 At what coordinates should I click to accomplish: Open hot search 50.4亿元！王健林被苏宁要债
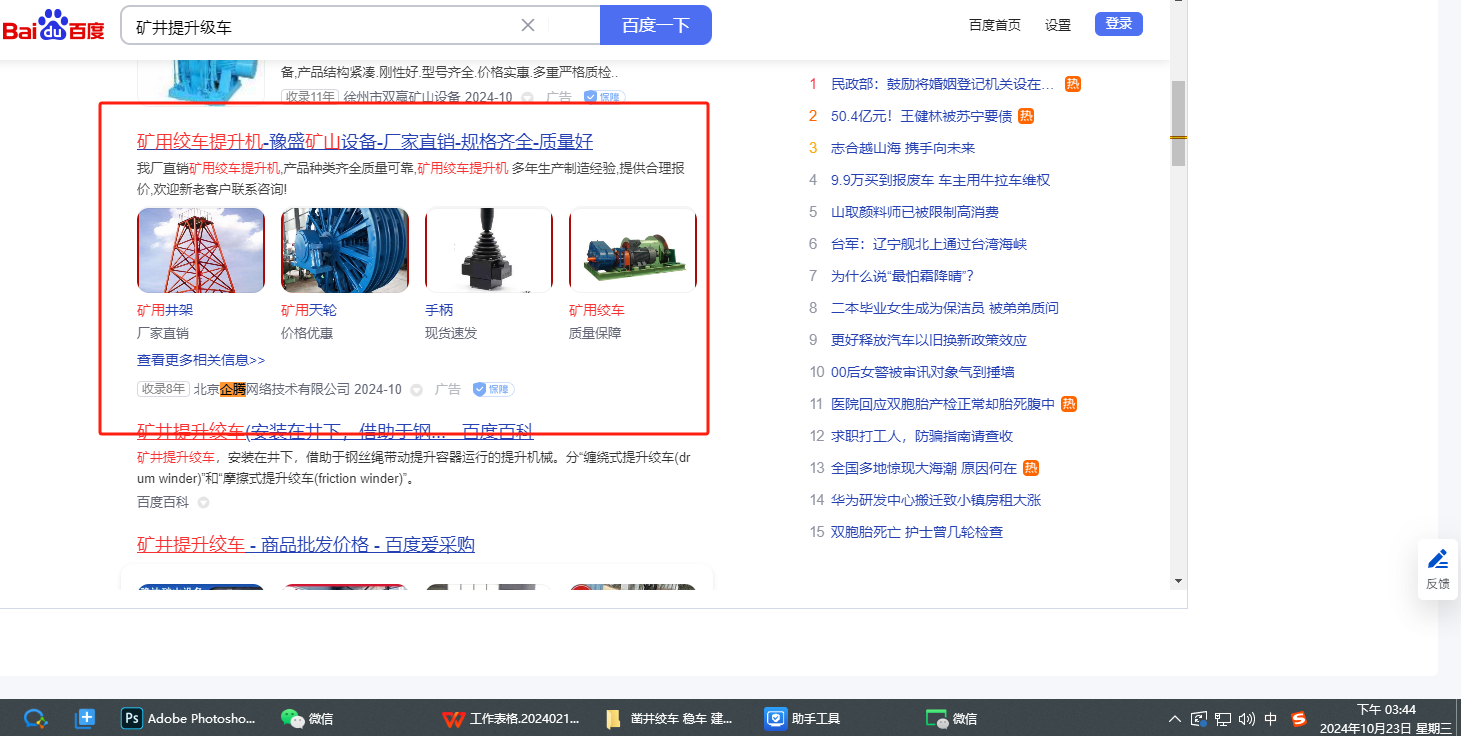click(x=921, y=116)
